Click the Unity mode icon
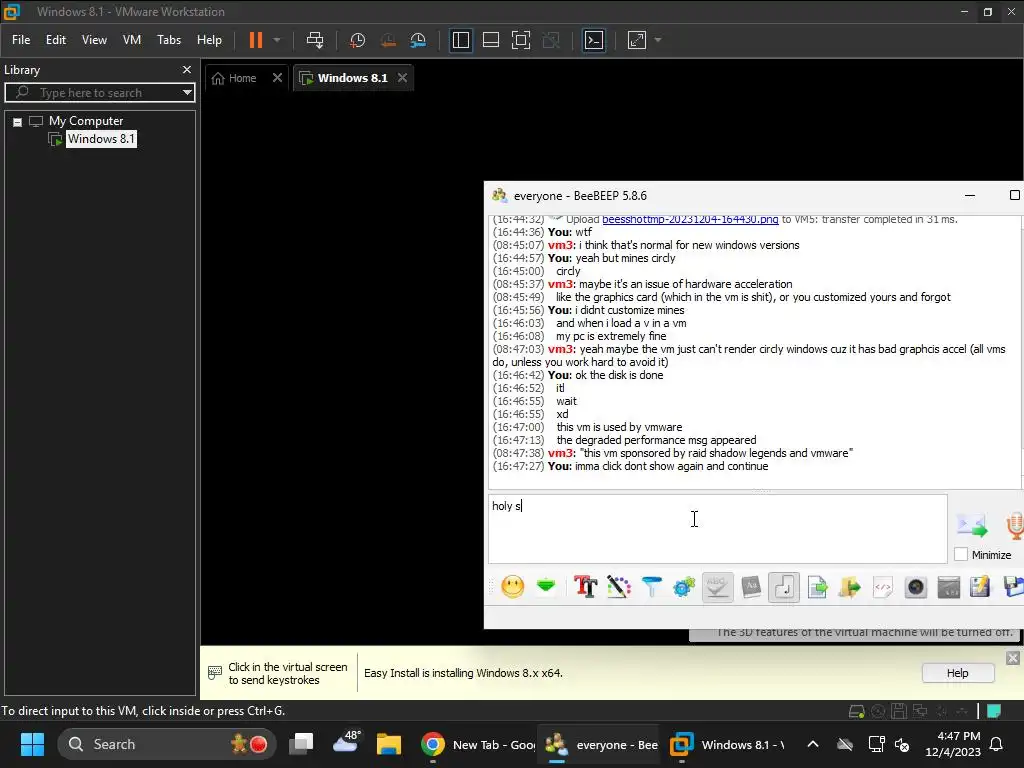Image resolution: width=1024 pixels, height=768 pixels. coord(551,40)
